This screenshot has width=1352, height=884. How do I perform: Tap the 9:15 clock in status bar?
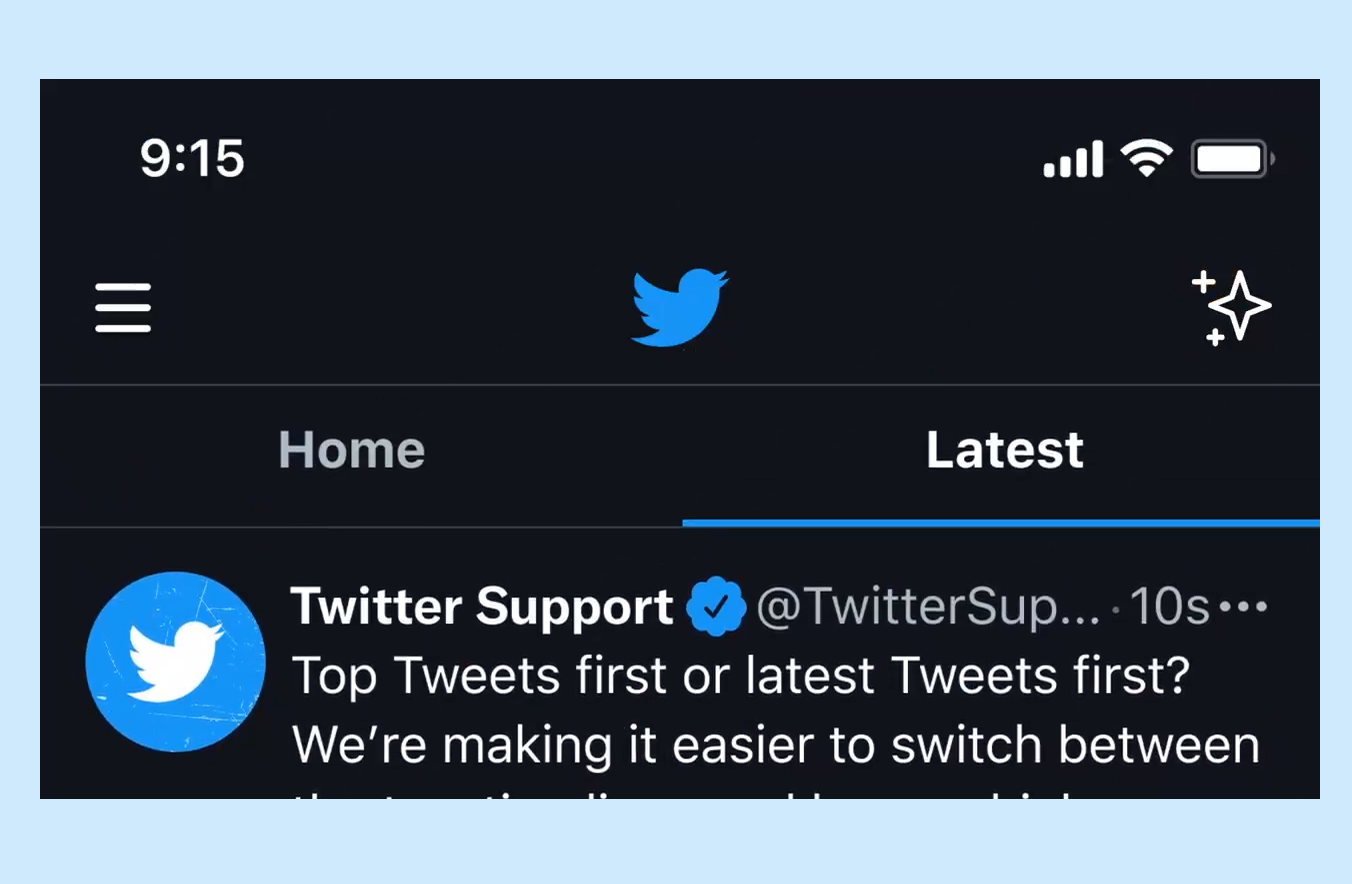point(192,159)
